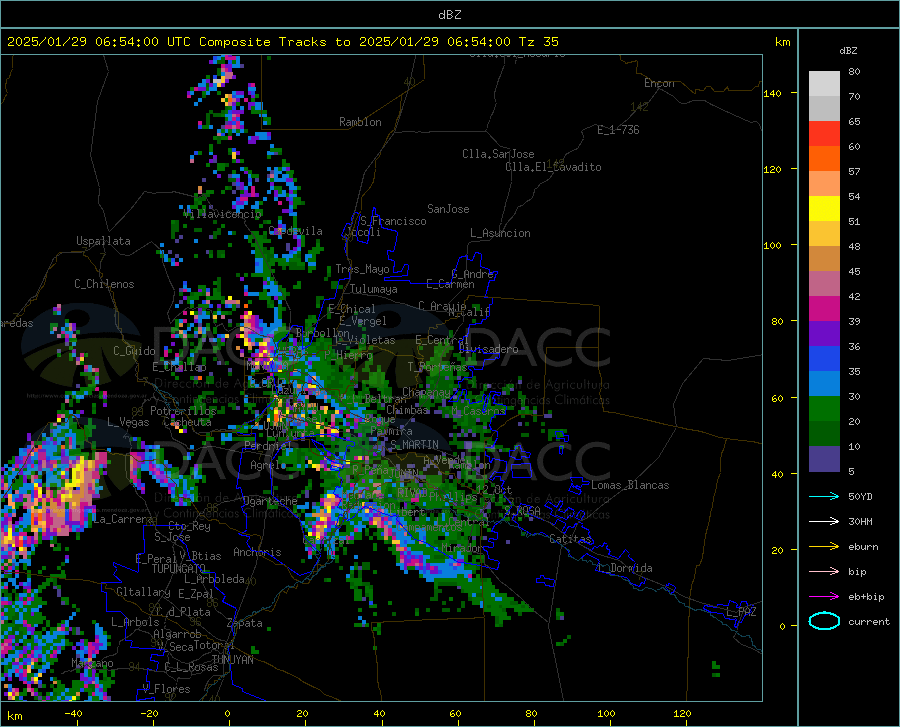Click the 'La_Carrera' map label

[x=123, y=519]
